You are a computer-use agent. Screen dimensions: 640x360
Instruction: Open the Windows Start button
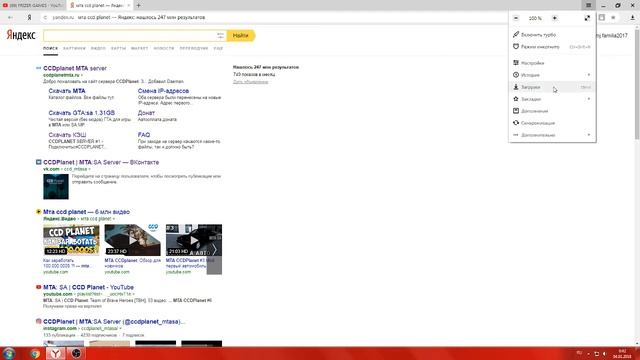[9, 353]
